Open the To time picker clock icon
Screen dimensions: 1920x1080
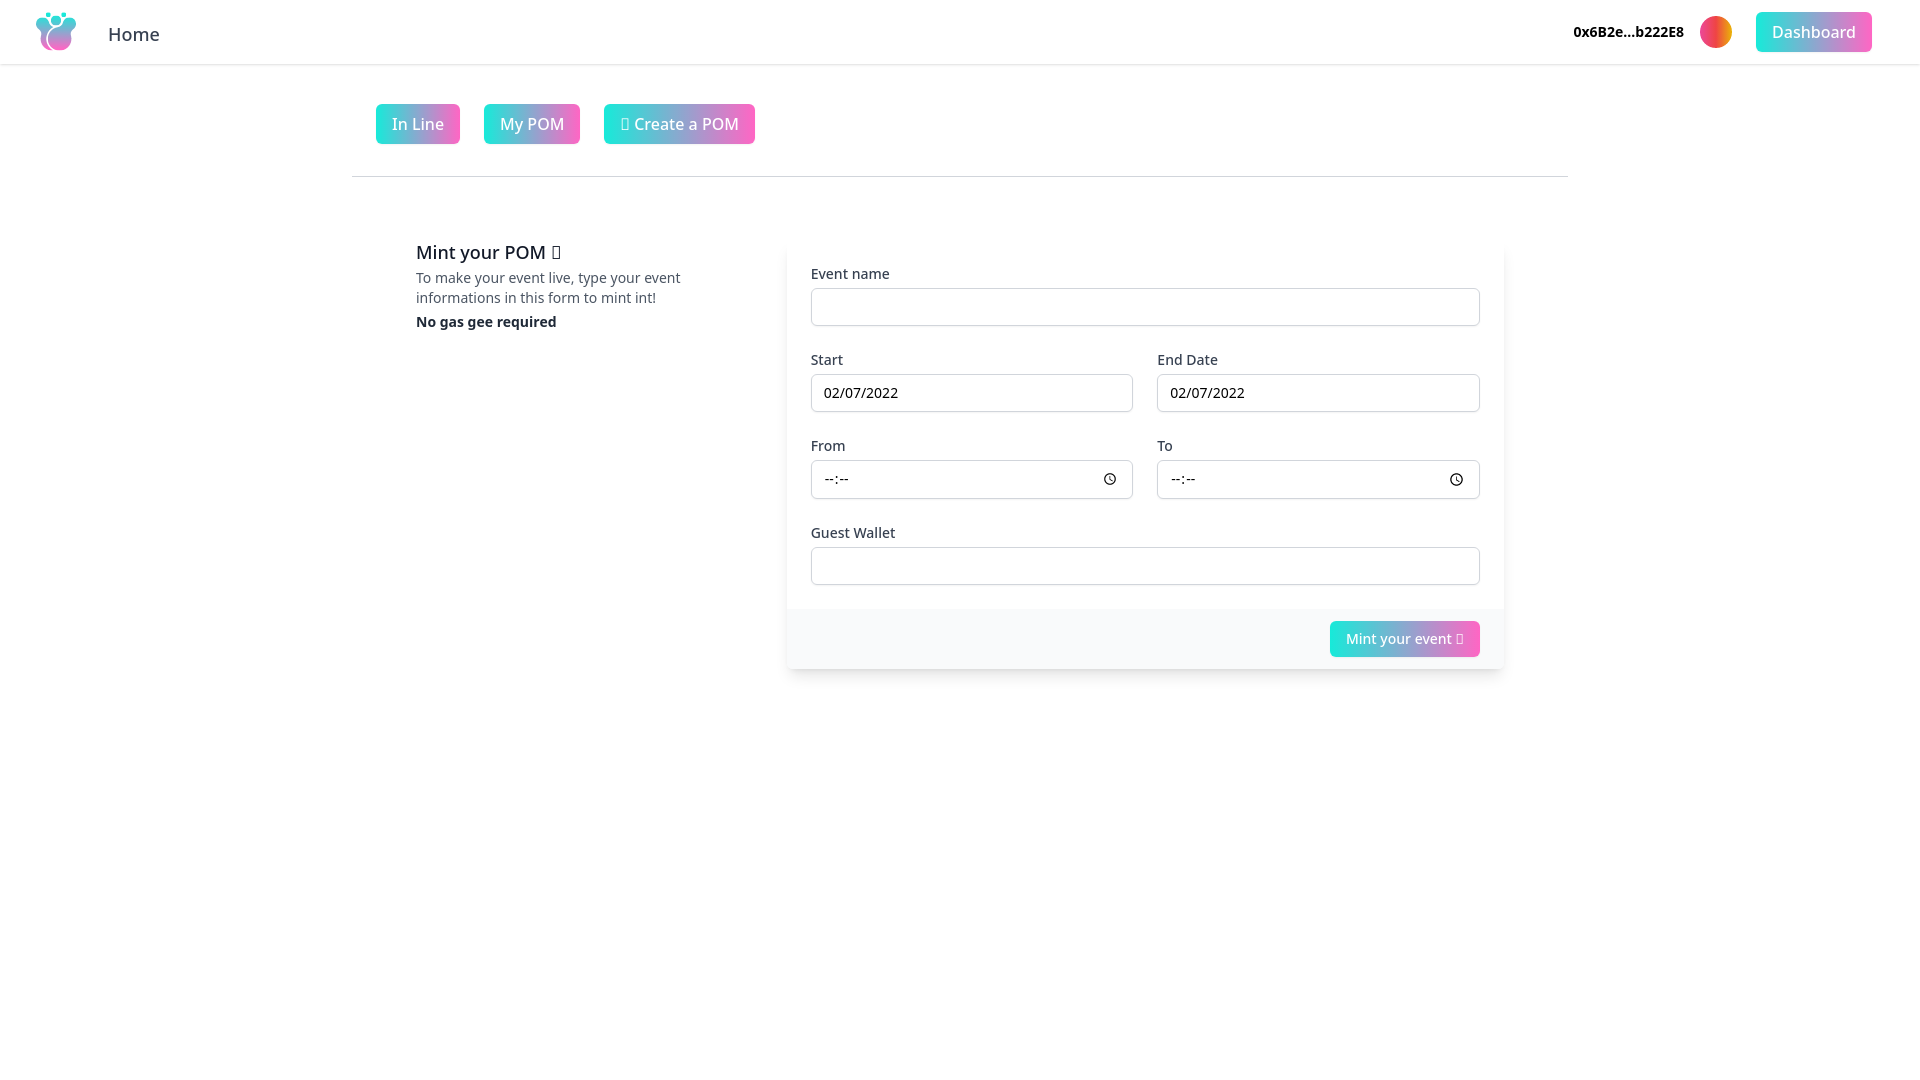(x=1456, y=480)
